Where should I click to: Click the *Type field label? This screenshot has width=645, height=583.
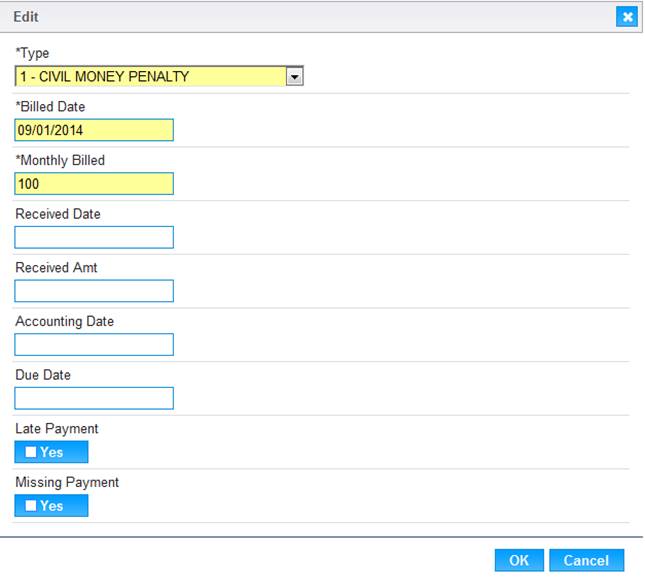point(32,53)
